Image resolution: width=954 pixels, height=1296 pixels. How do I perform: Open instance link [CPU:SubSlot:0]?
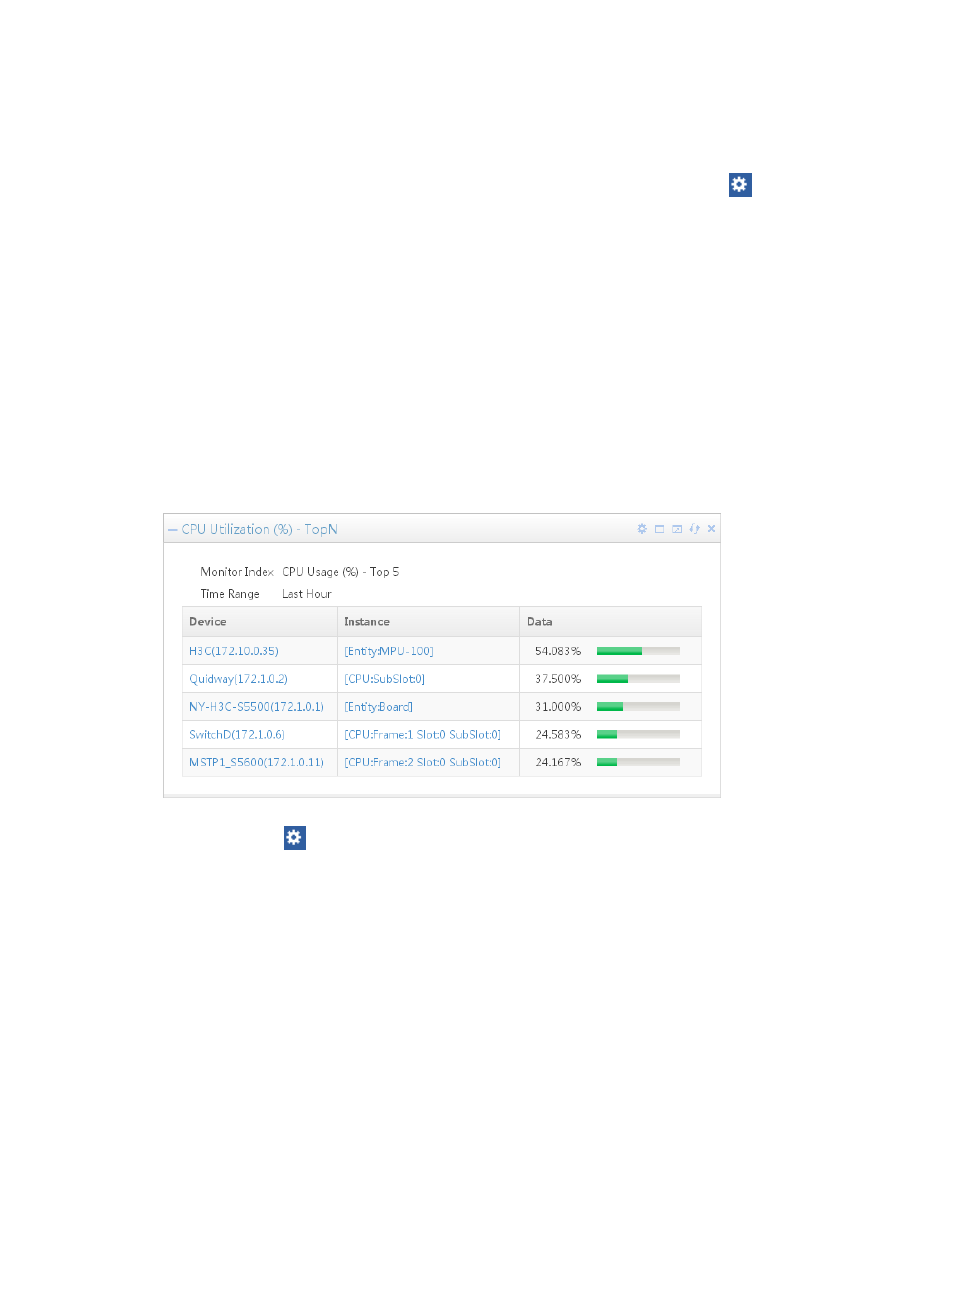point(385,679)
